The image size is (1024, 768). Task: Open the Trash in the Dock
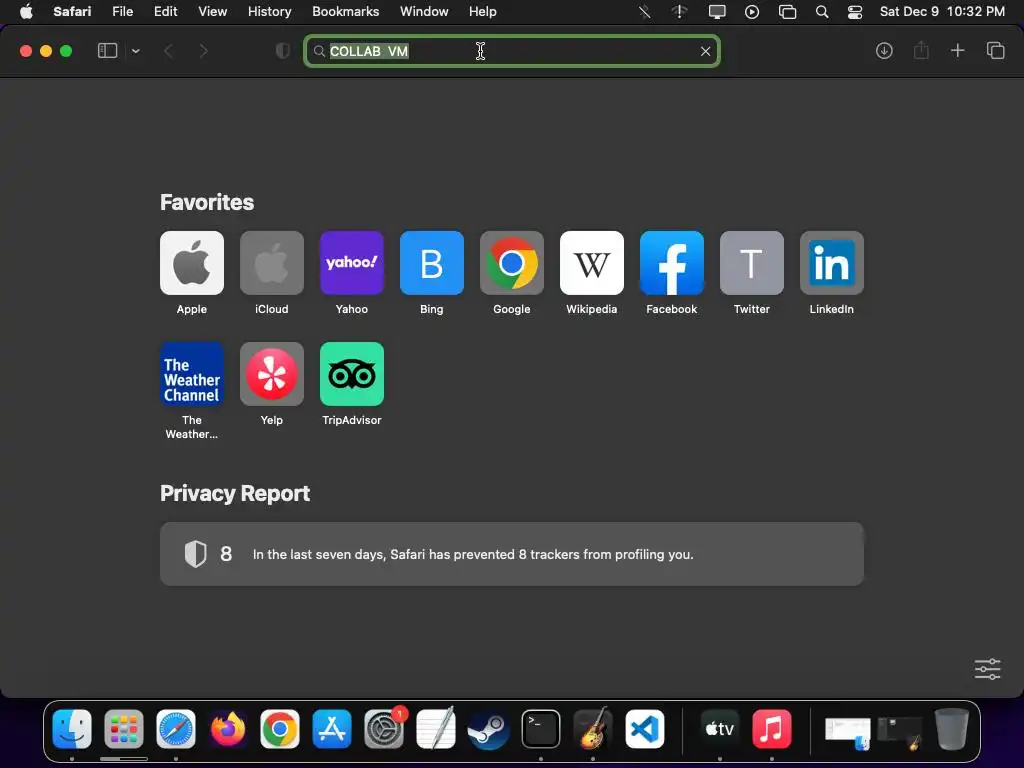click(952, 728)
